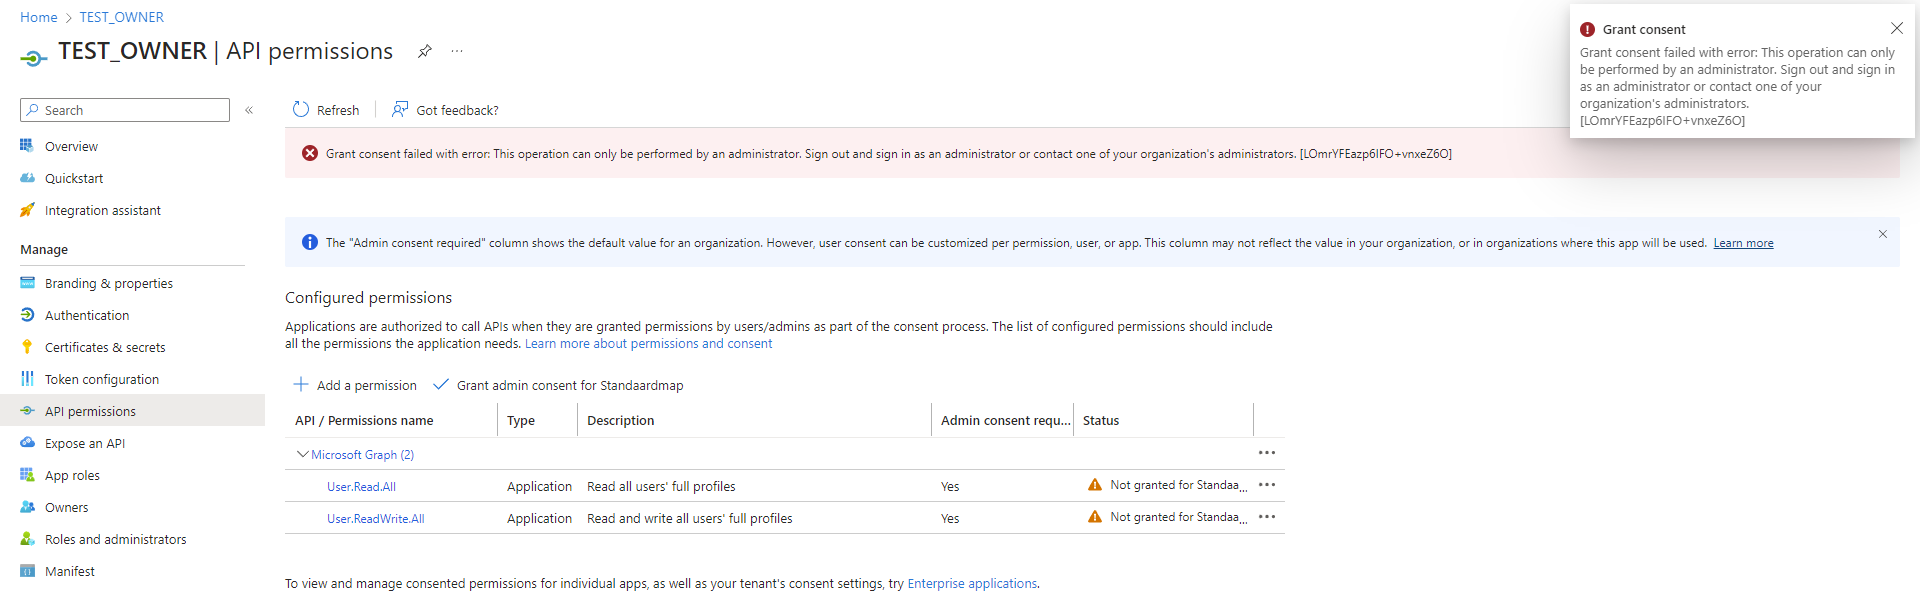Pin the TEST_OWNER API permissions page
The width and height of the screenshot is (1920, 599).
pyautogui.click(x=425, y=51)
